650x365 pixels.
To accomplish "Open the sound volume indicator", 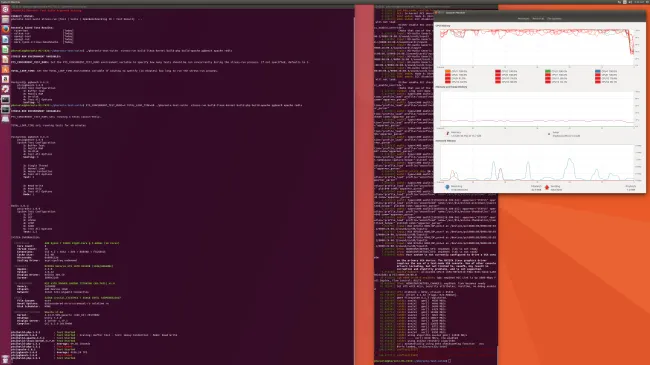I will (630, 2).
